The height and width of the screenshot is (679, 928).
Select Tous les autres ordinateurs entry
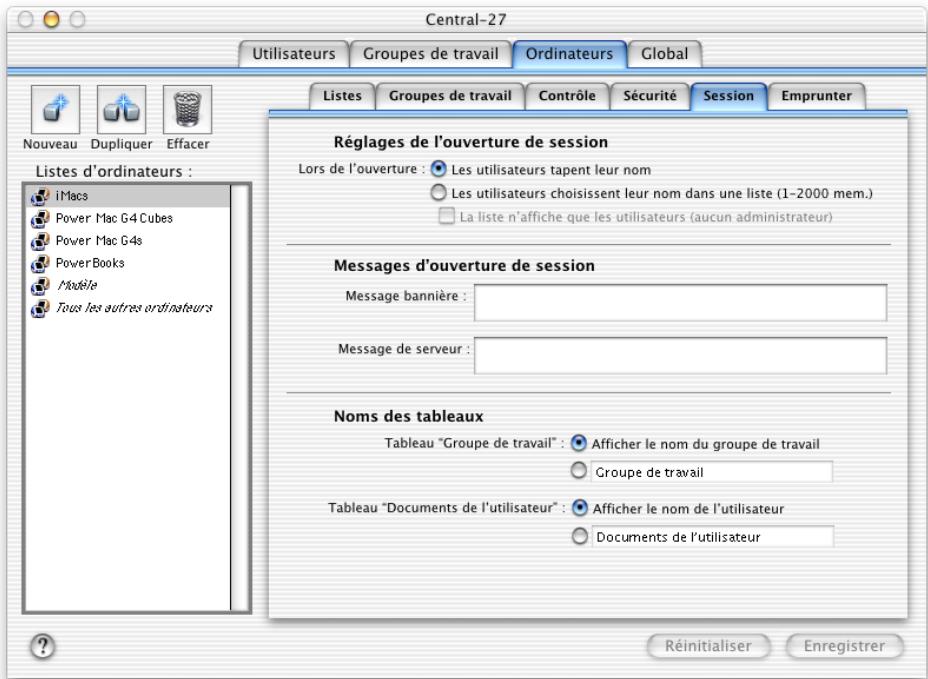pos(128,308)
